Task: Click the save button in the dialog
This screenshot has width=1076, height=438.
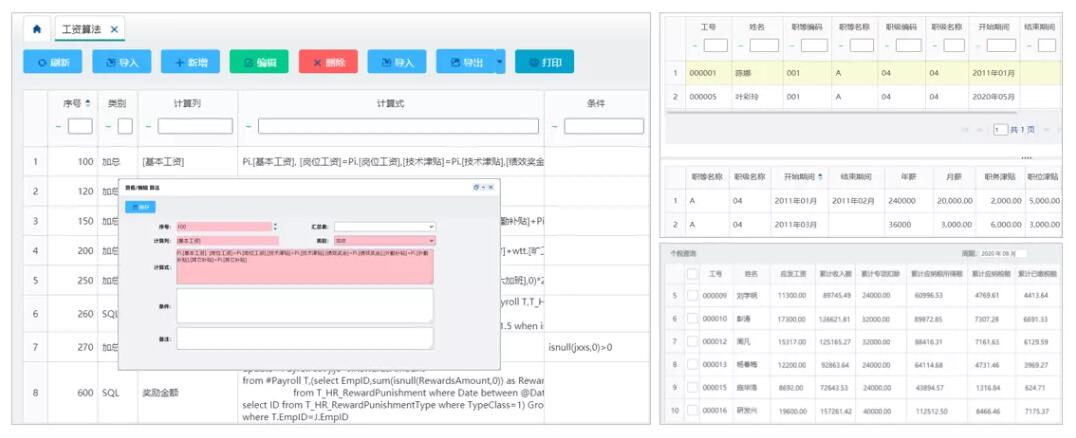Action: click(x=140, y=206)
